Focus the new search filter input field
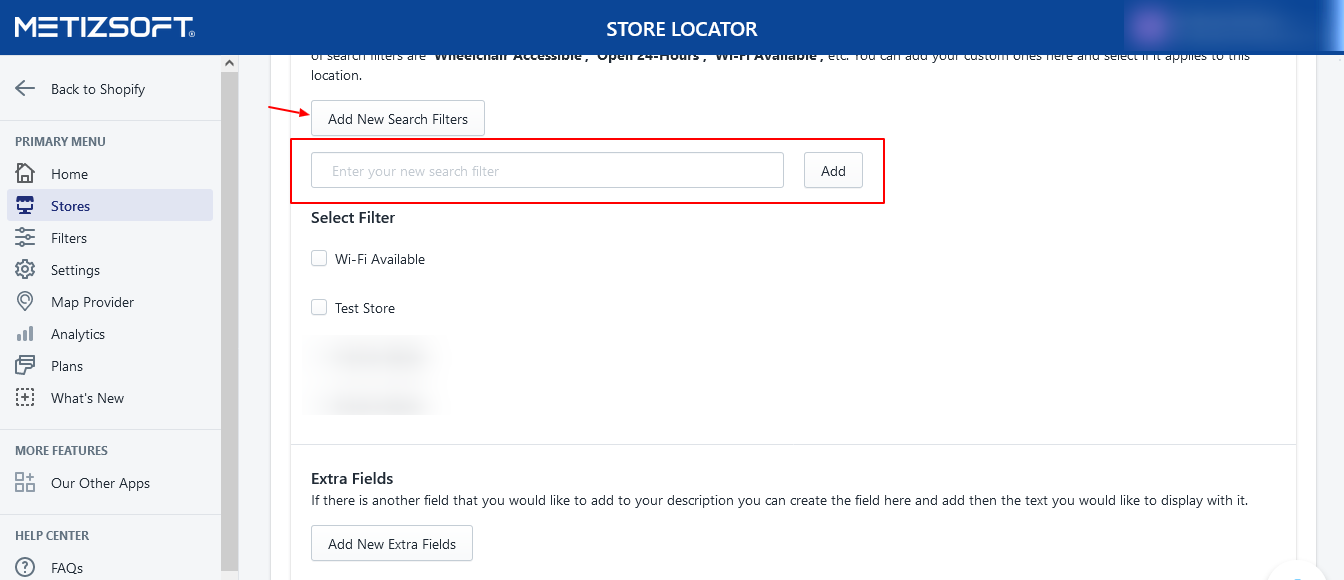The image size is (1344, 580). (x=547, y=171)
